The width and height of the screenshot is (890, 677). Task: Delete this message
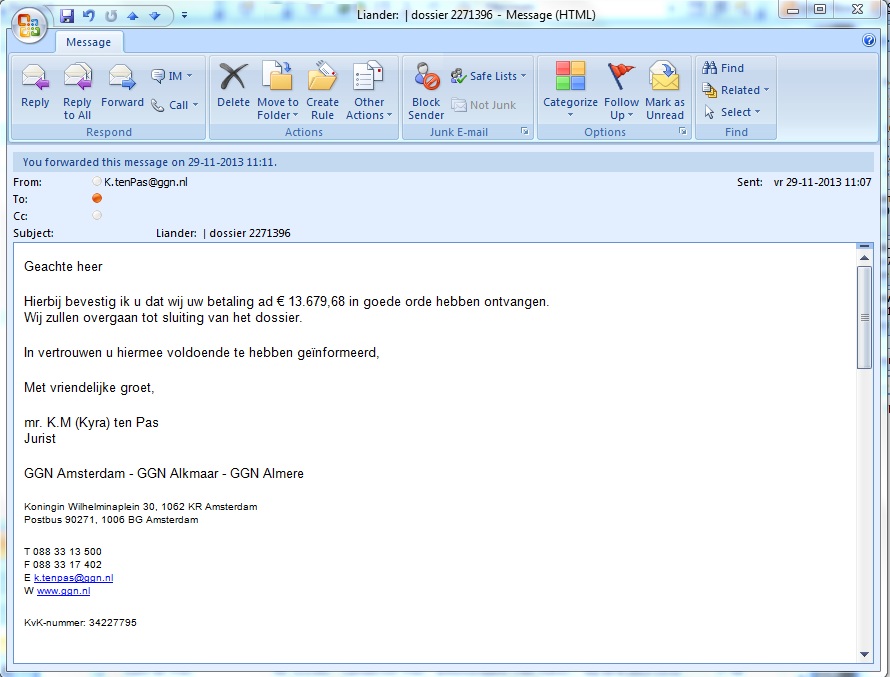click(233, 86)
